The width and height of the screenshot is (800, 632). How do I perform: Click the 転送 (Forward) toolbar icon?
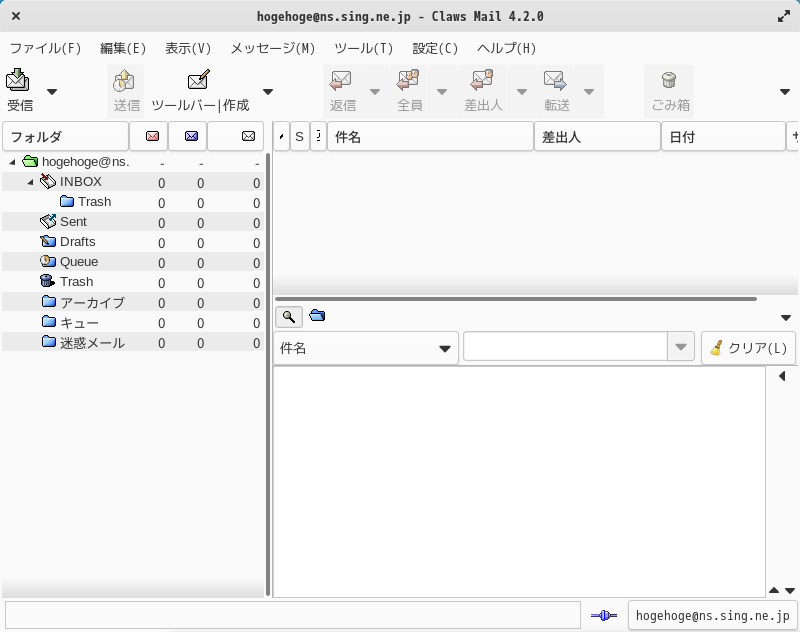click(556, 91)
